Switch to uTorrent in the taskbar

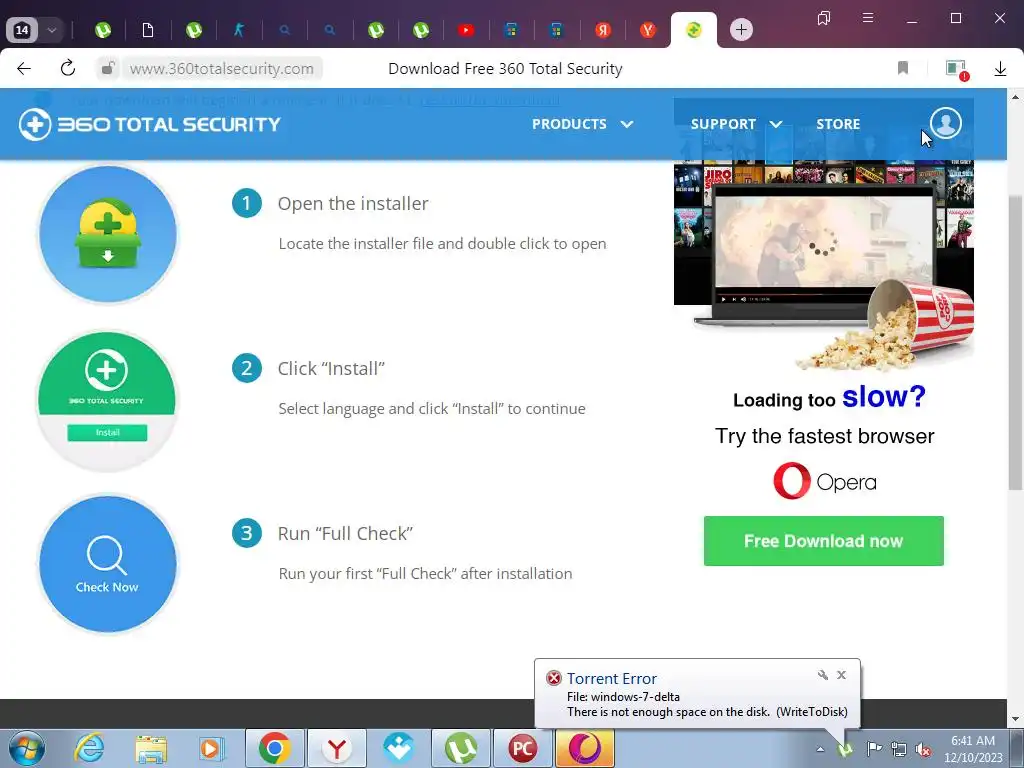point(460,748)
